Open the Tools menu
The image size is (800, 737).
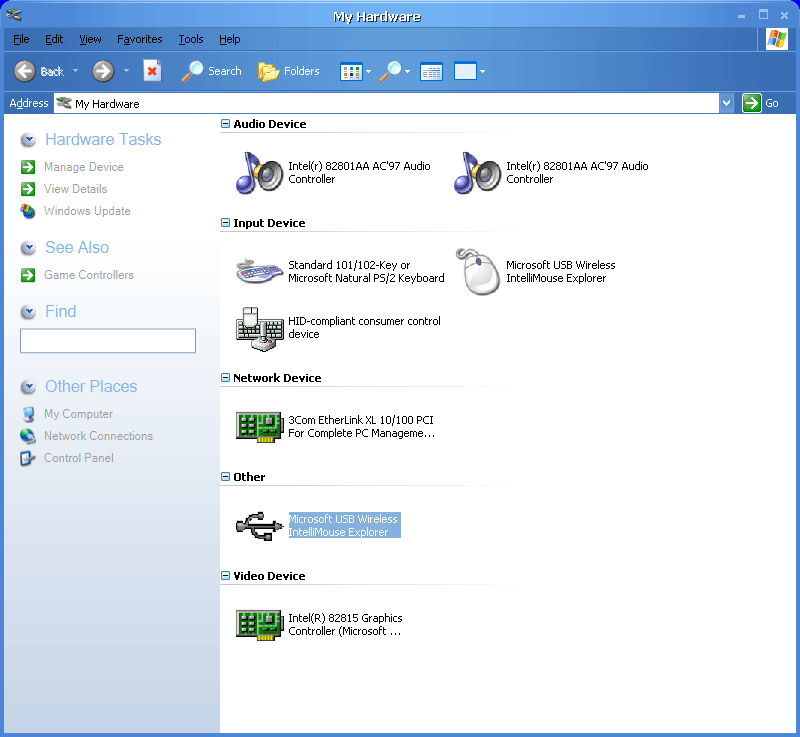click(x=190, y=39)
